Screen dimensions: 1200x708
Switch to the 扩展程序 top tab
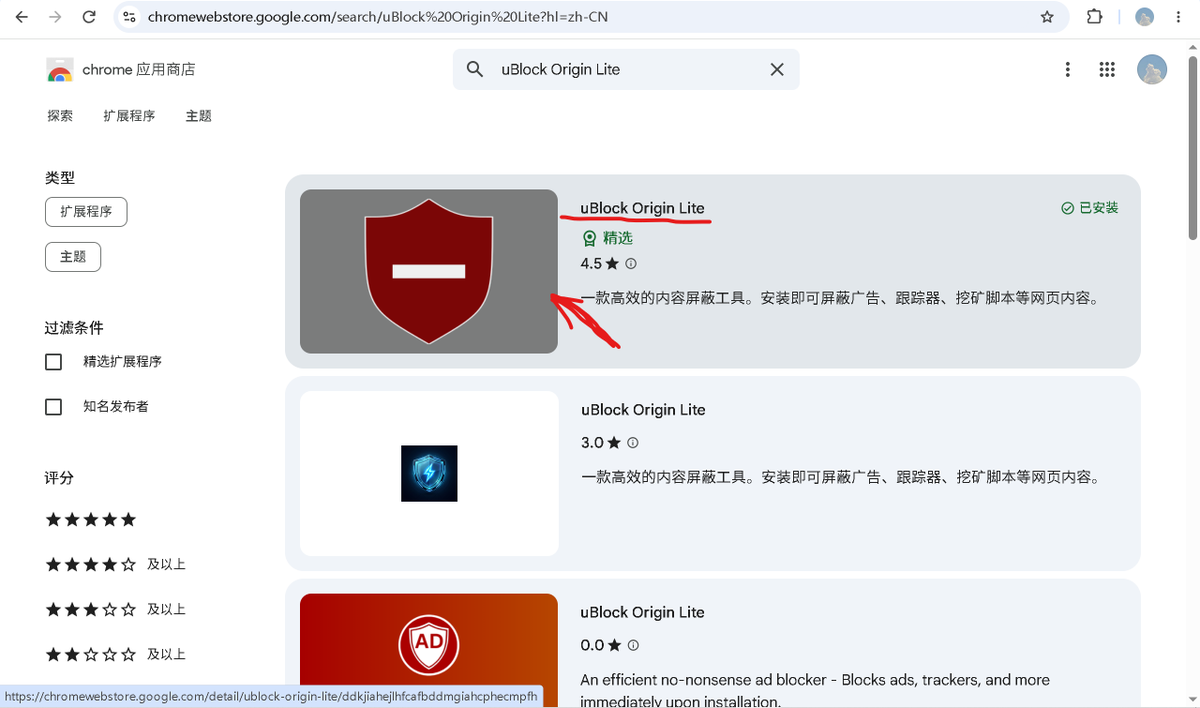point(129,116)
